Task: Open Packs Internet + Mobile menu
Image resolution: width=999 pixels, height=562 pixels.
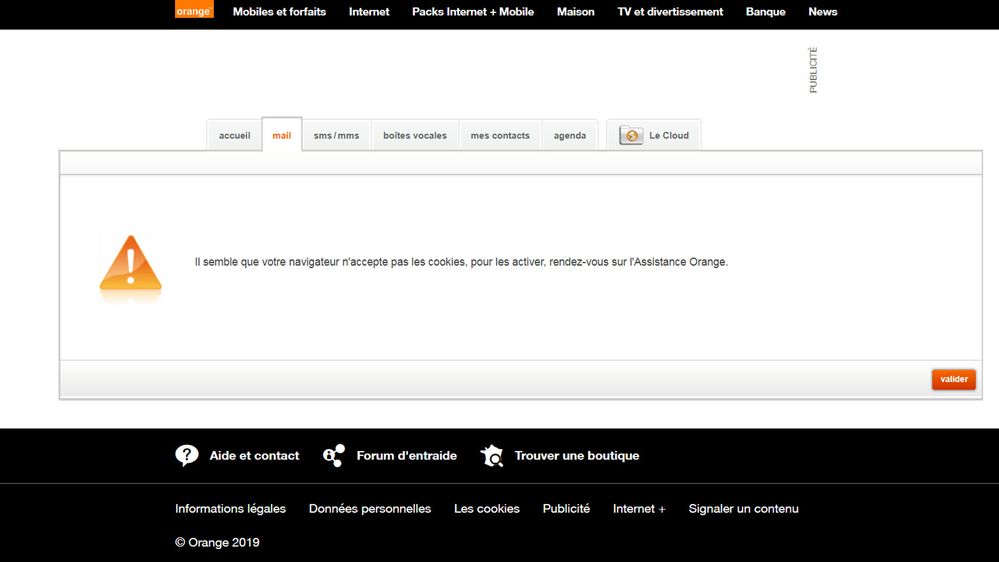Action: pos(473,11)
